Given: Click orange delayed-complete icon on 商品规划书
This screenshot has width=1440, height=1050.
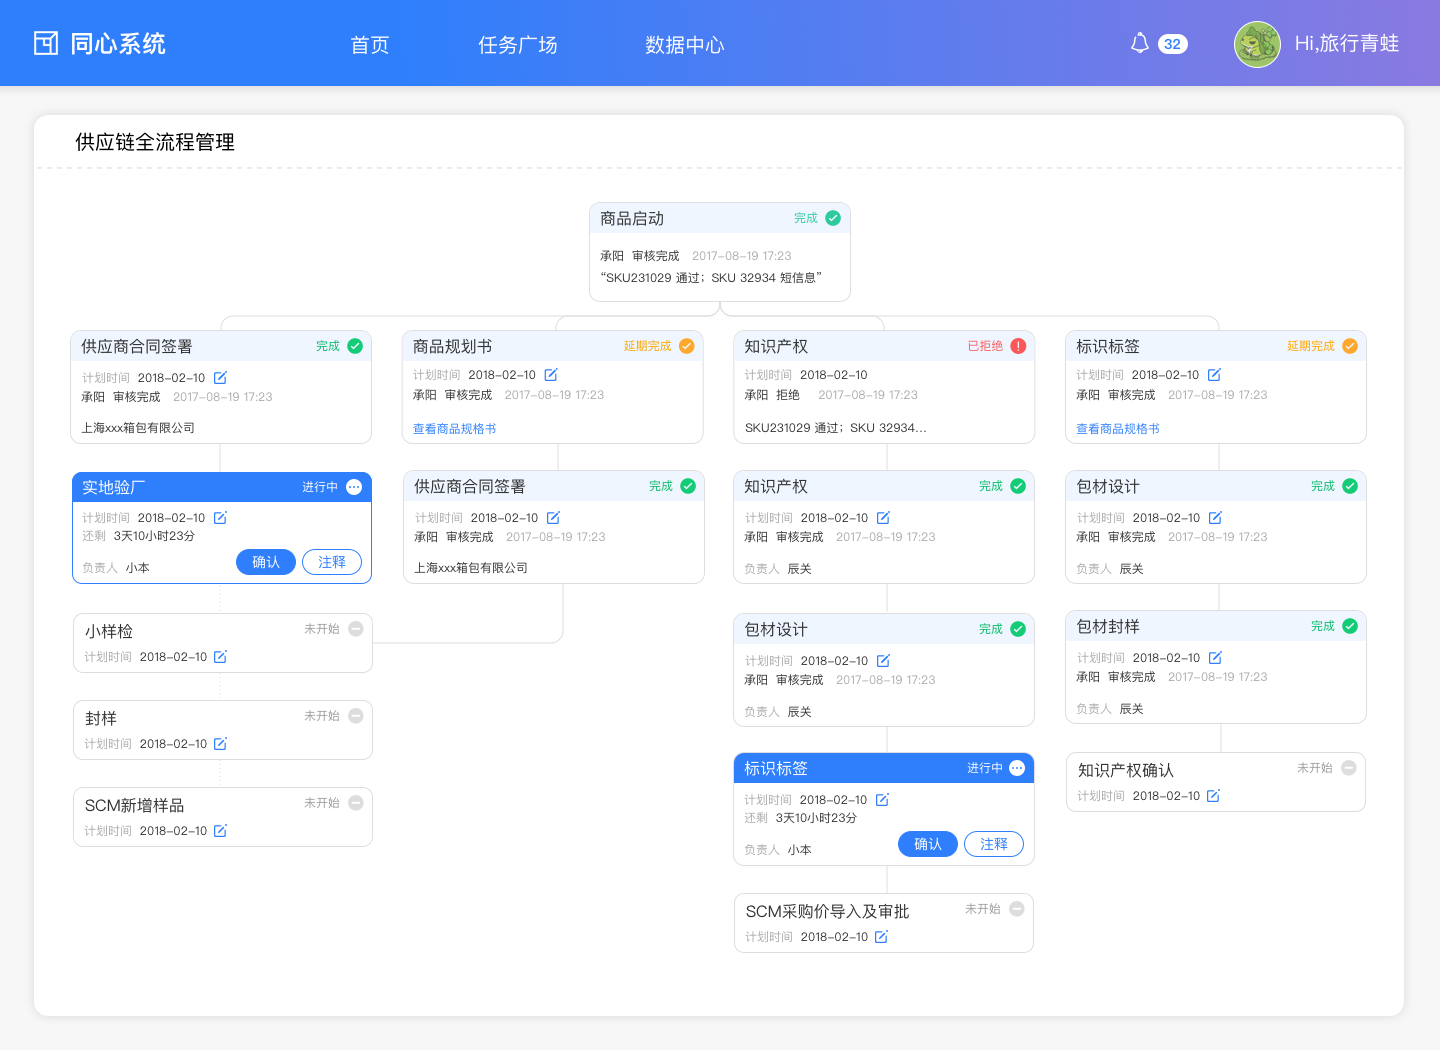Looking at the screenshot, I should coord(687,346).
